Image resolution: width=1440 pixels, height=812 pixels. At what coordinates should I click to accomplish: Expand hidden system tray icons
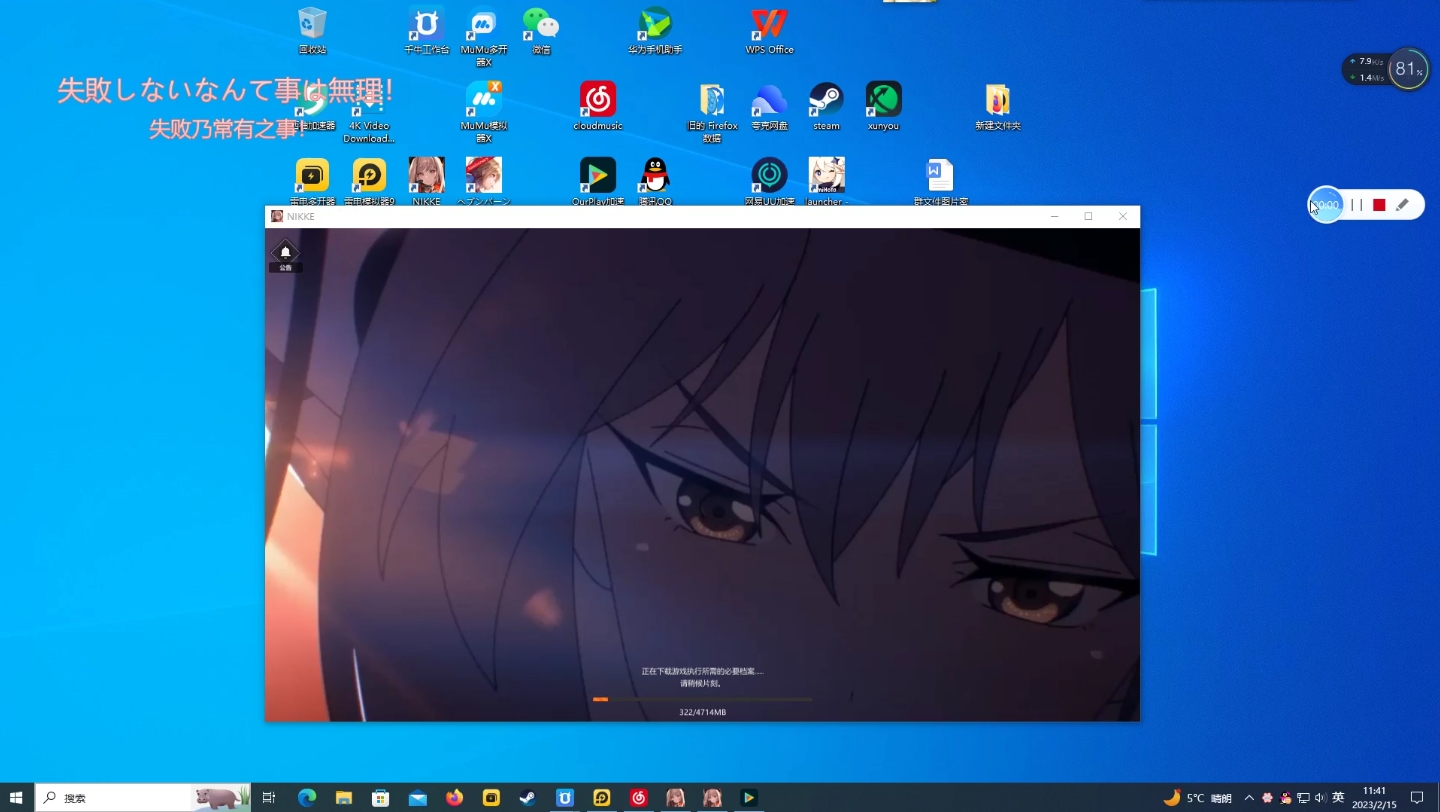pos(1249,797)
